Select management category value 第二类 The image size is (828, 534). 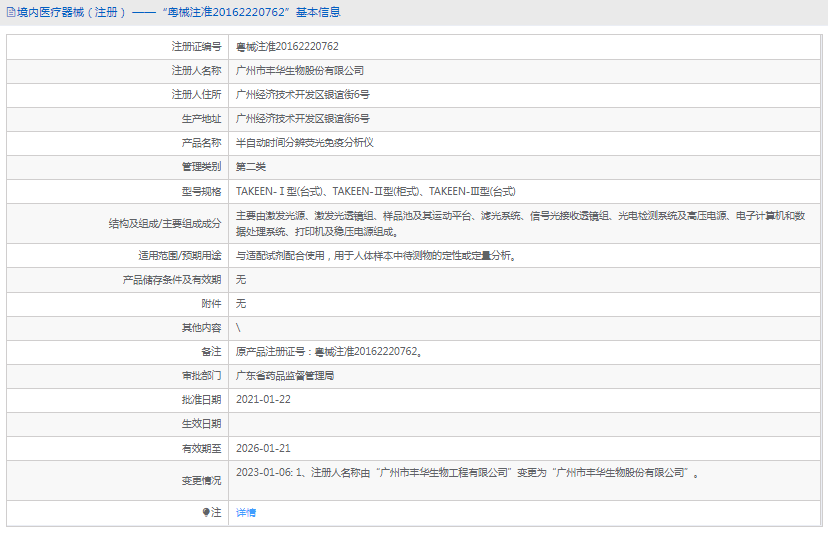point(251,167)
